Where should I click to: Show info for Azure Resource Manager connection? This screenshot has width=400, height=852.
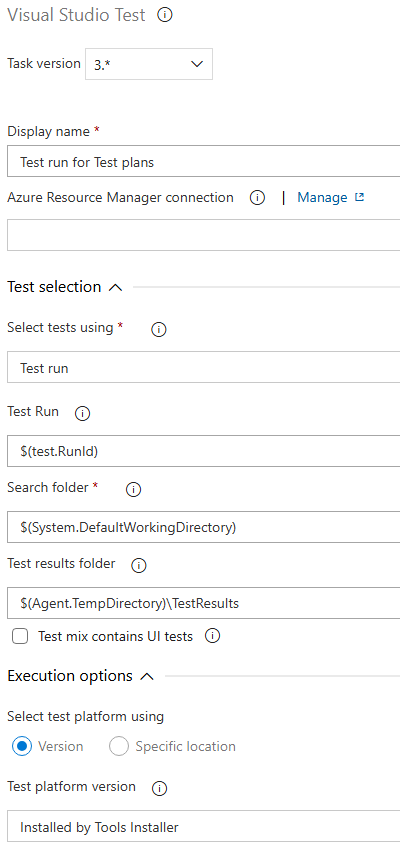pos(257,198)
